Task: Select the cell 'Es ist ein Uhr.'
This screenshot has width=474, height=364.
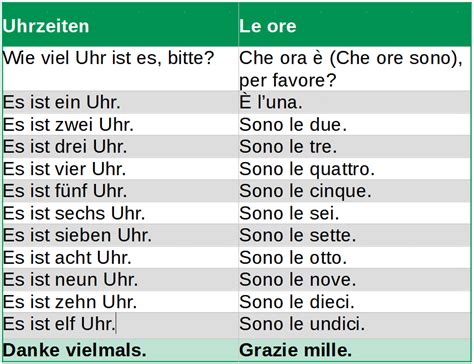Action: 120,102
